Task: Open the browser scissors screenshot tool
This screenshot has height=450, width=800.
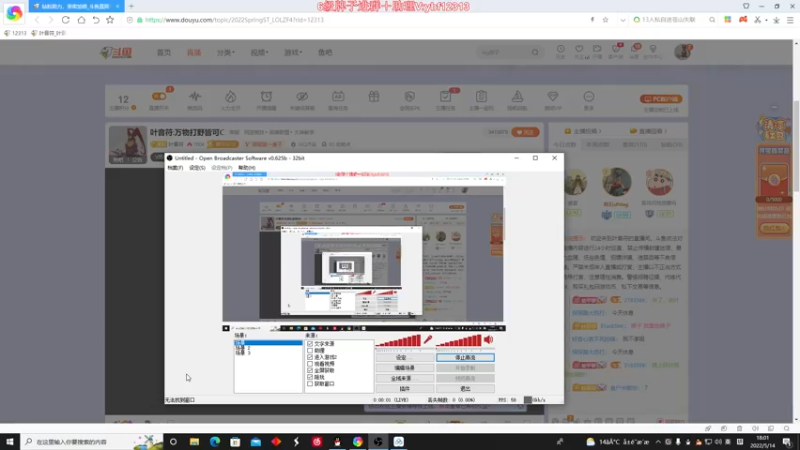Action: pos(758,20)
